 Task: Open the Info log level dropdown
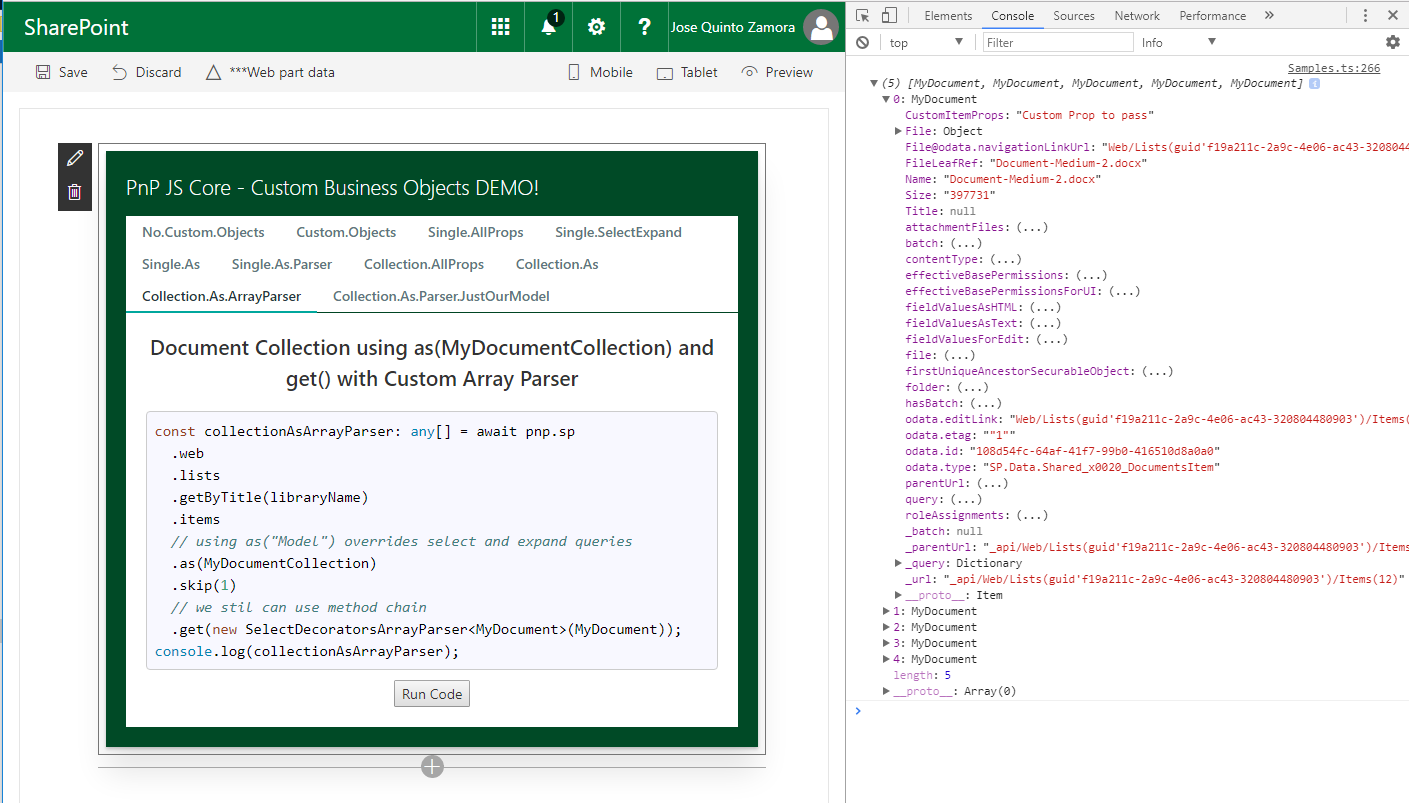pos(1178,42)
